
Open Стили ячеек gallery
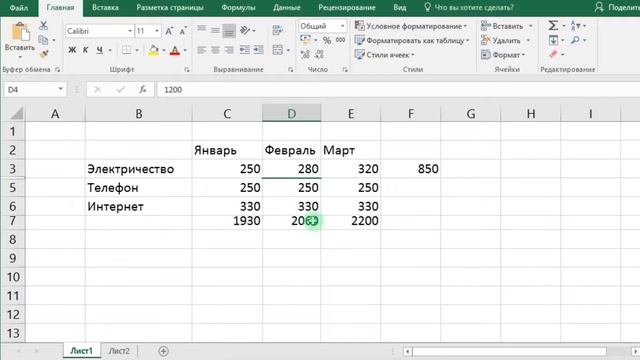click(x=384, y=55)
